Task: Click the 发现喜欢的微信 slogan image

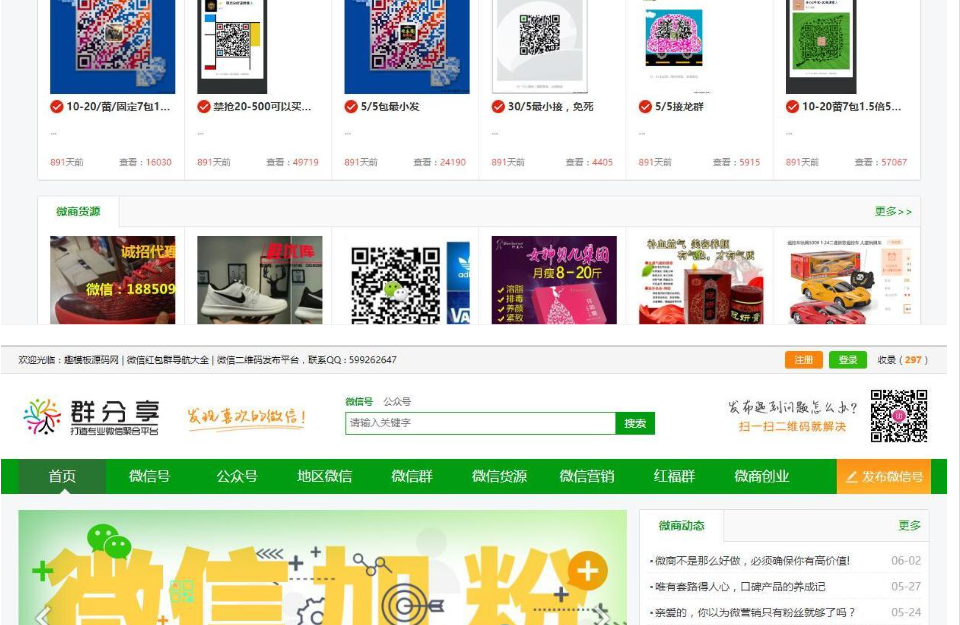Action: tap(246, 418)
